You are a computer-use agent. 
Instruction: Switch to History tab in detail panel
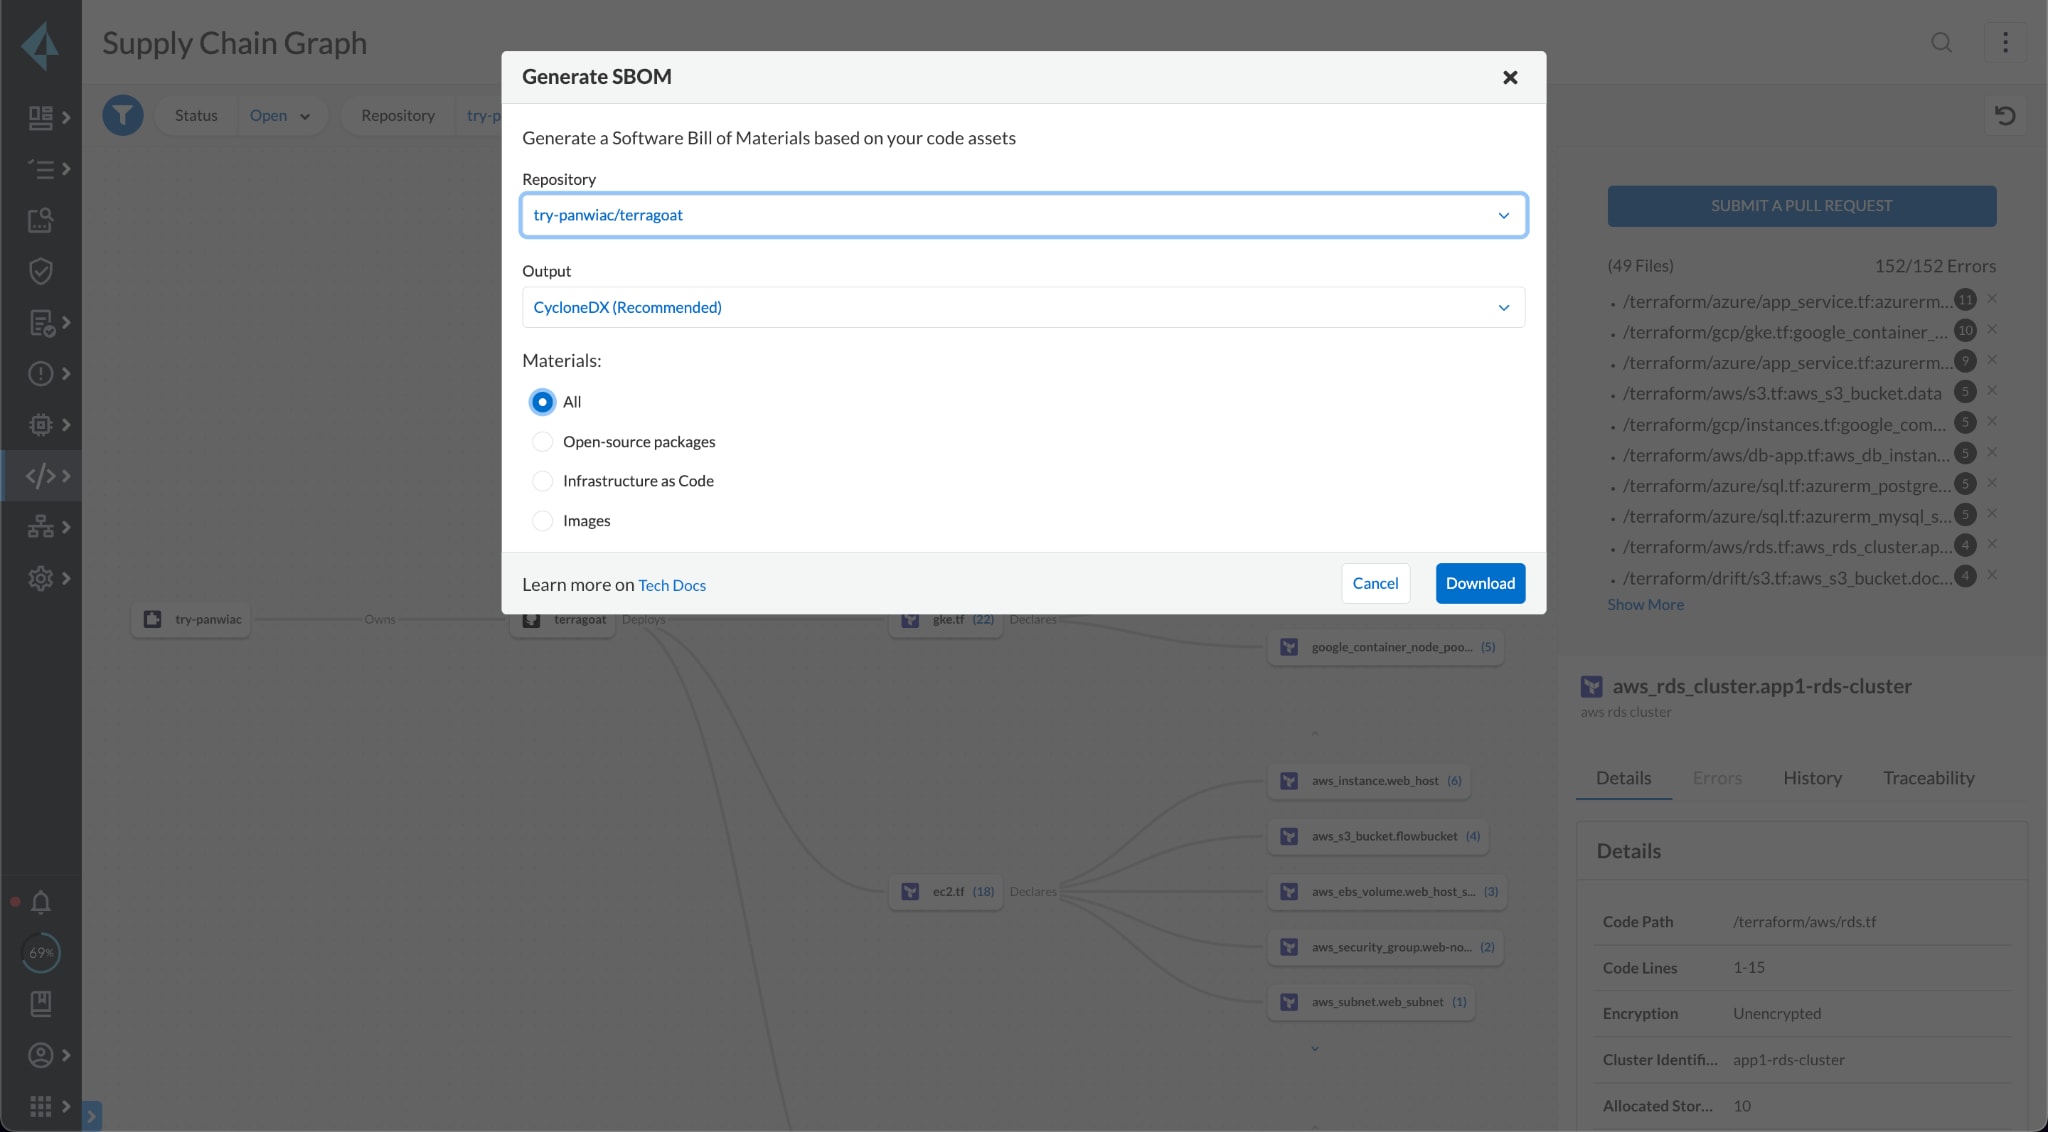click(x=1812, y=778)
